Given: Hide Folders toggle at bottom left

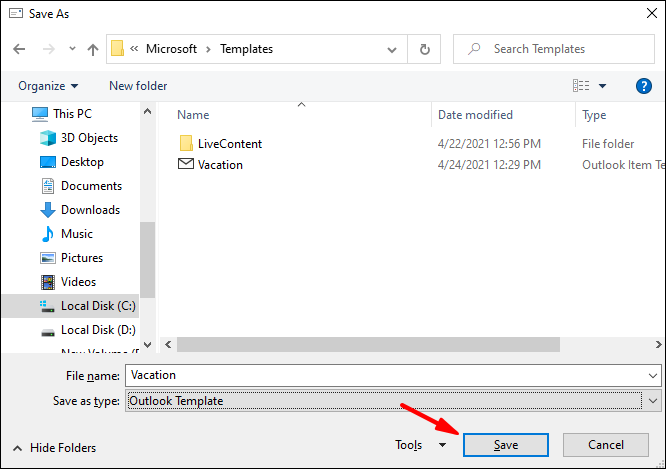Looking at the screenshot, I should pos(55,448).
